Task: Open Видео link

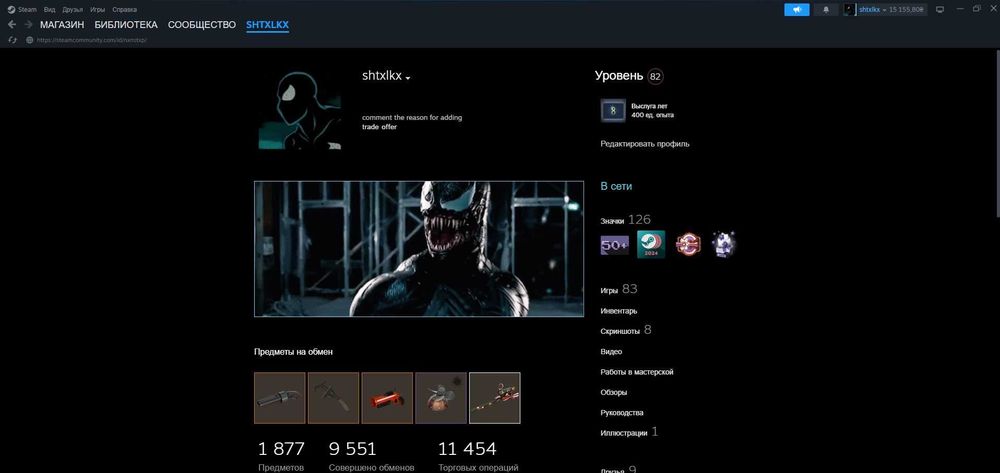Action: 611,352
